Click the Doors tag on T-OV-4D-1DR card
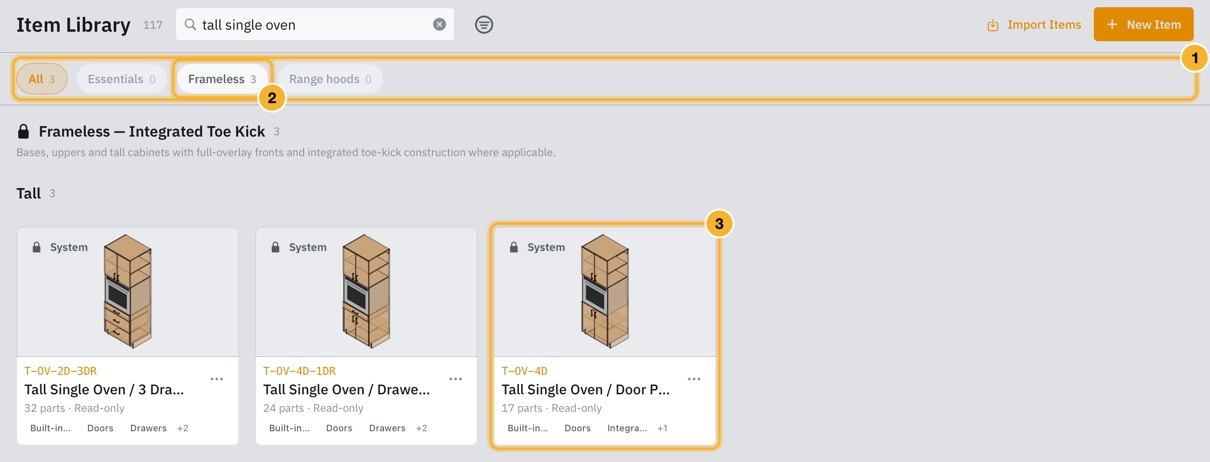Screen dimensions: 1210x462 point(339,428)
